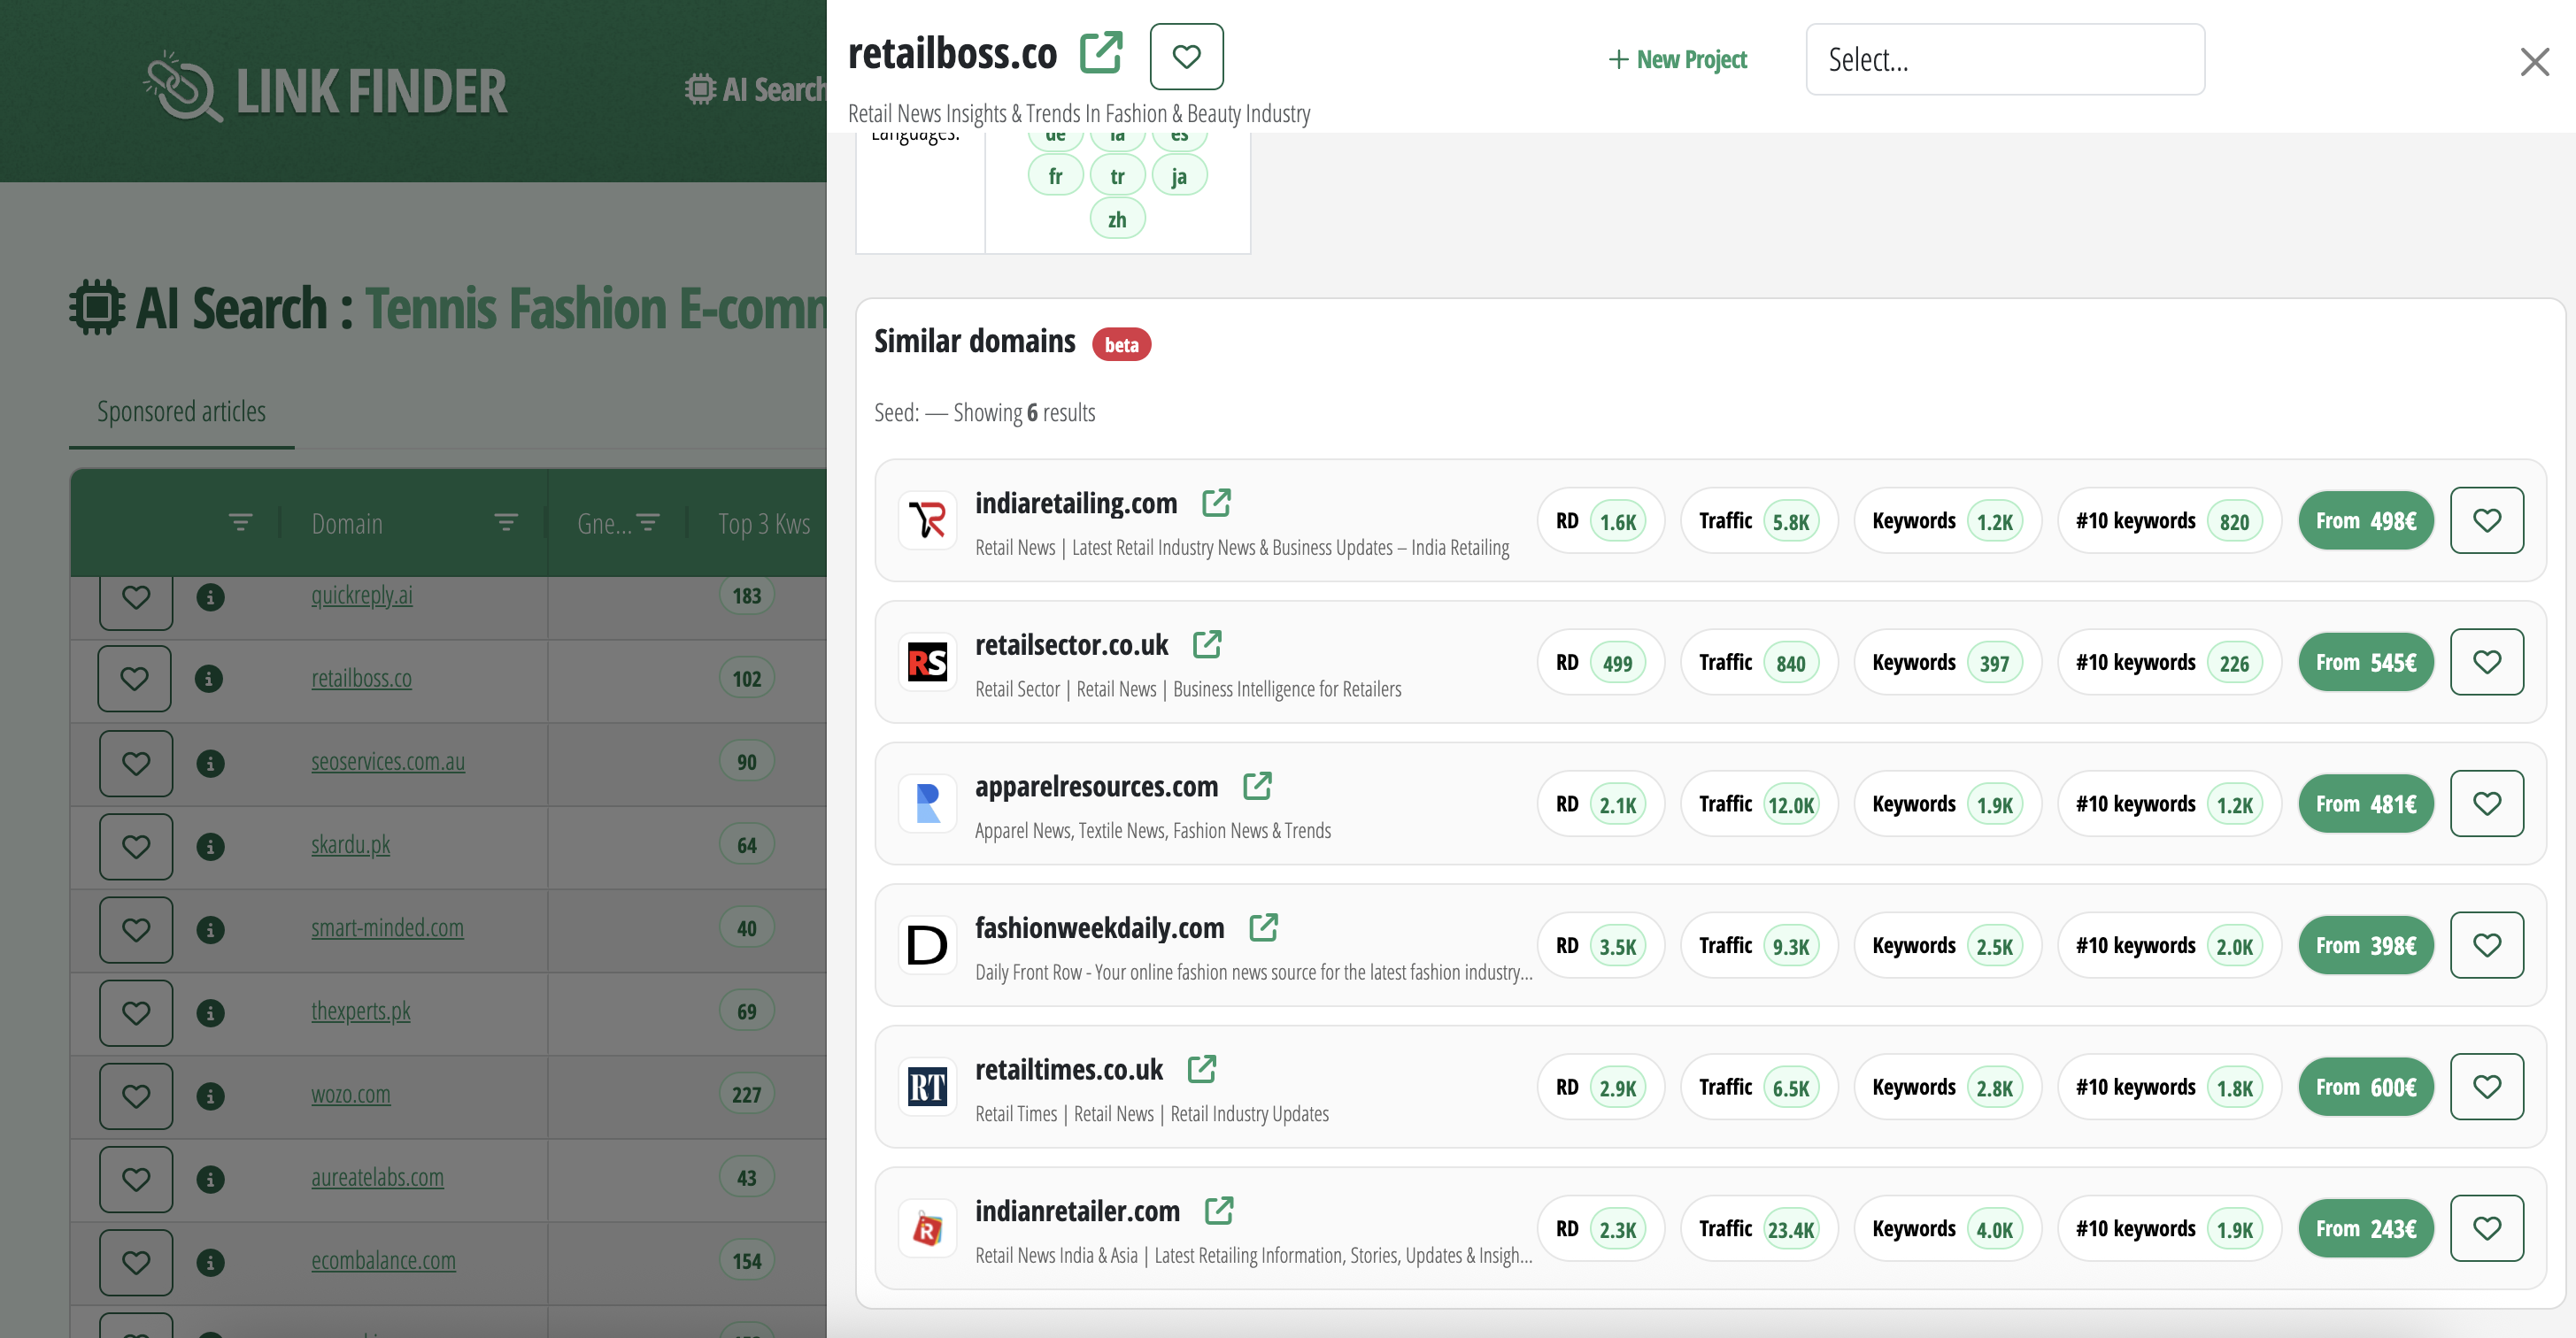Click indiaretailing.com site logo thumbnail
This screenshot has height=1338, width=2576.
(927, 520)
